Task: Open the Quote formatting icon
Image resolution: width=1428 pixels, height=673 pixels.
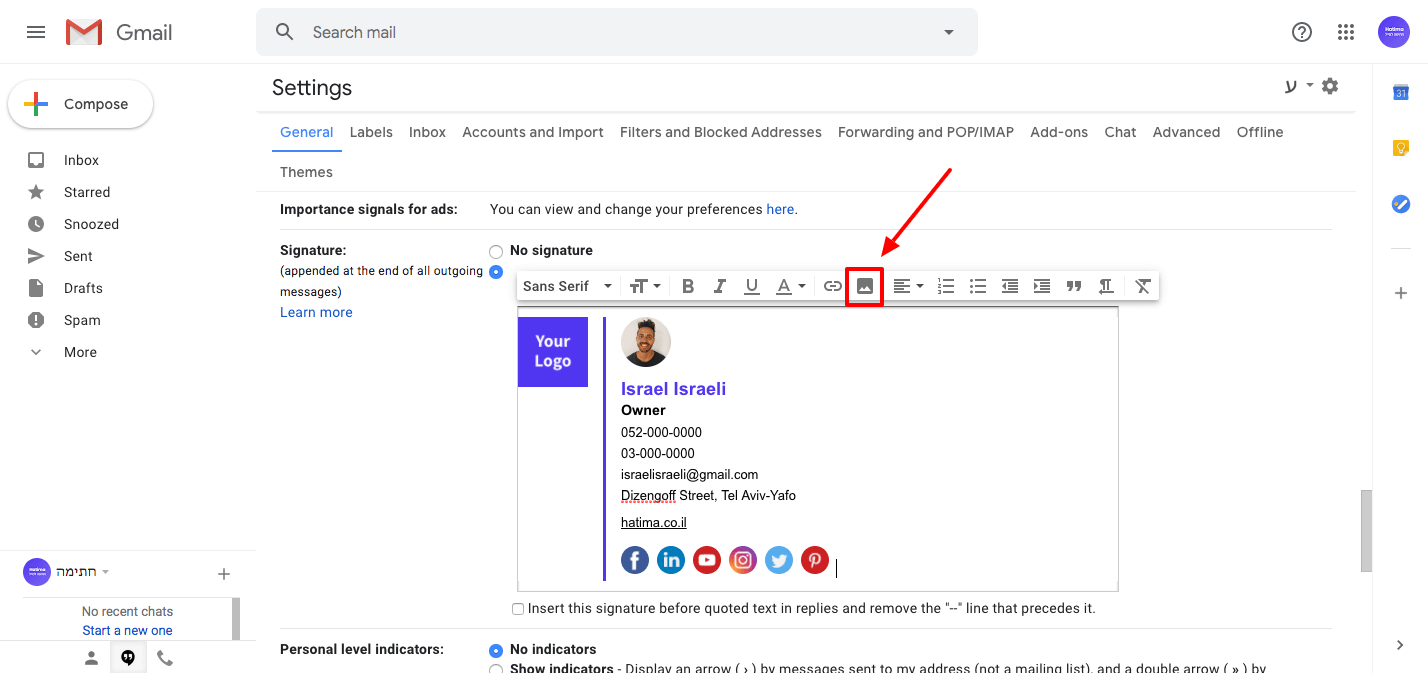Action: [x=1073, y=286]
